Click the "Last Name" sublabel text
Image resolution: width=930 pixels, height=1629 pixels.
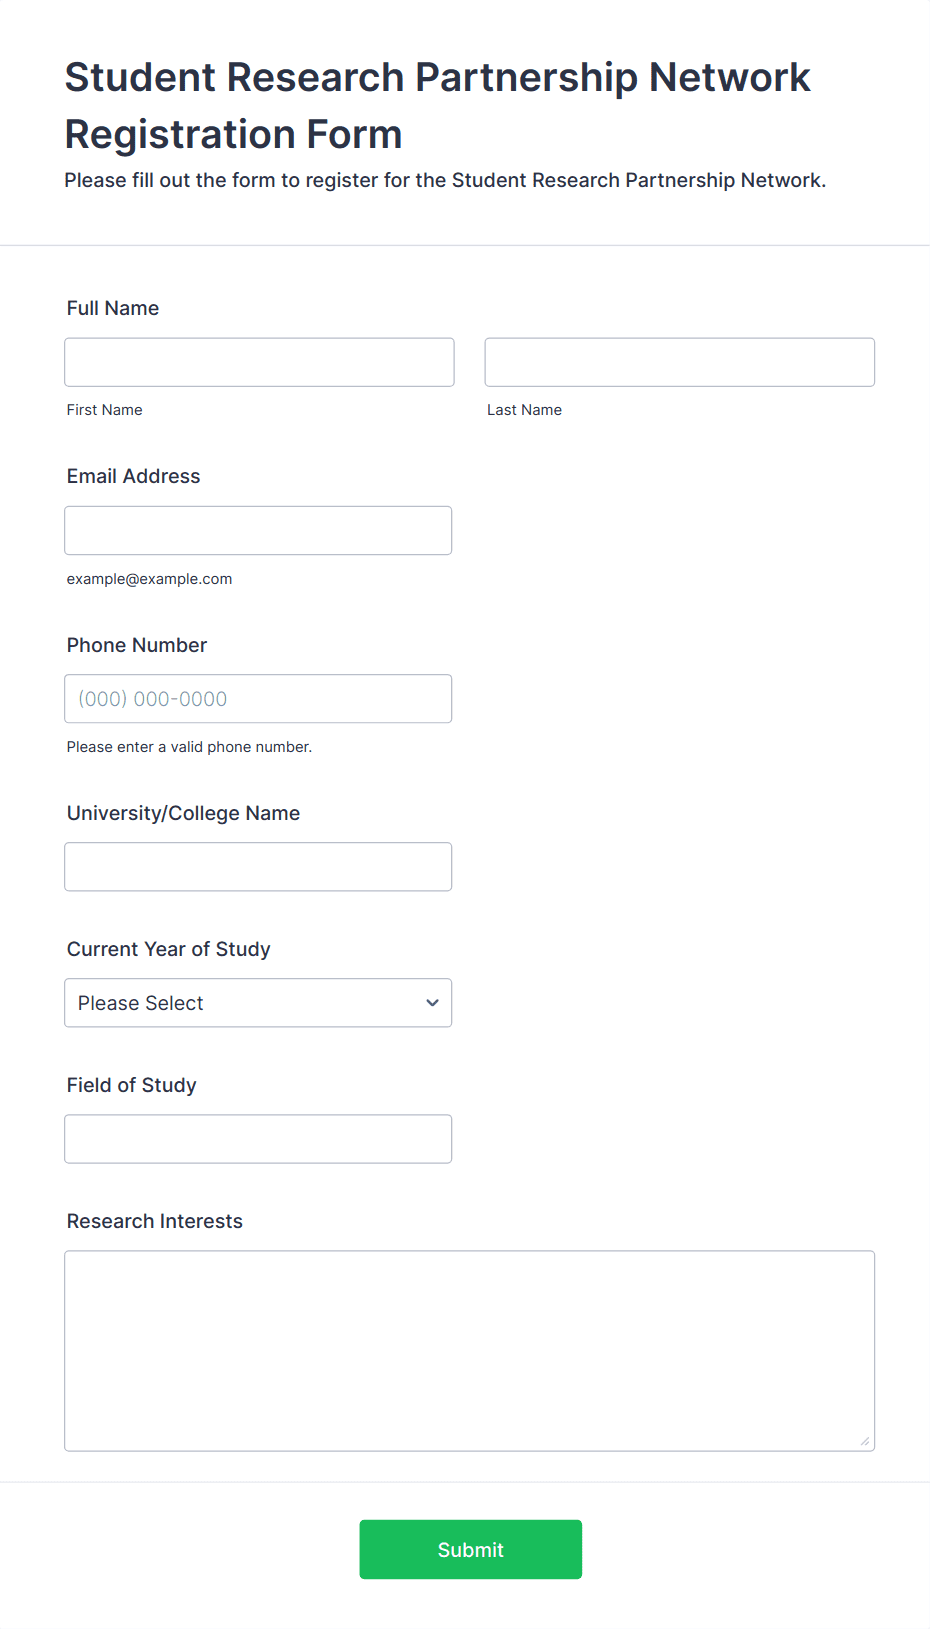click(524, 410)
